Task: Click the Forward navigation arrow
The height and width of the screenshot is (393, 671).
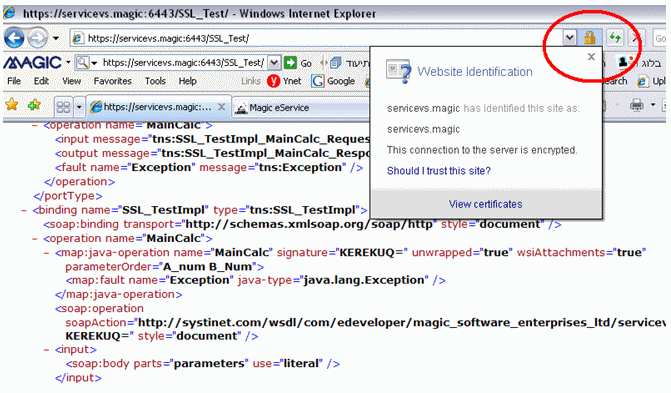Action: [37, 38]
